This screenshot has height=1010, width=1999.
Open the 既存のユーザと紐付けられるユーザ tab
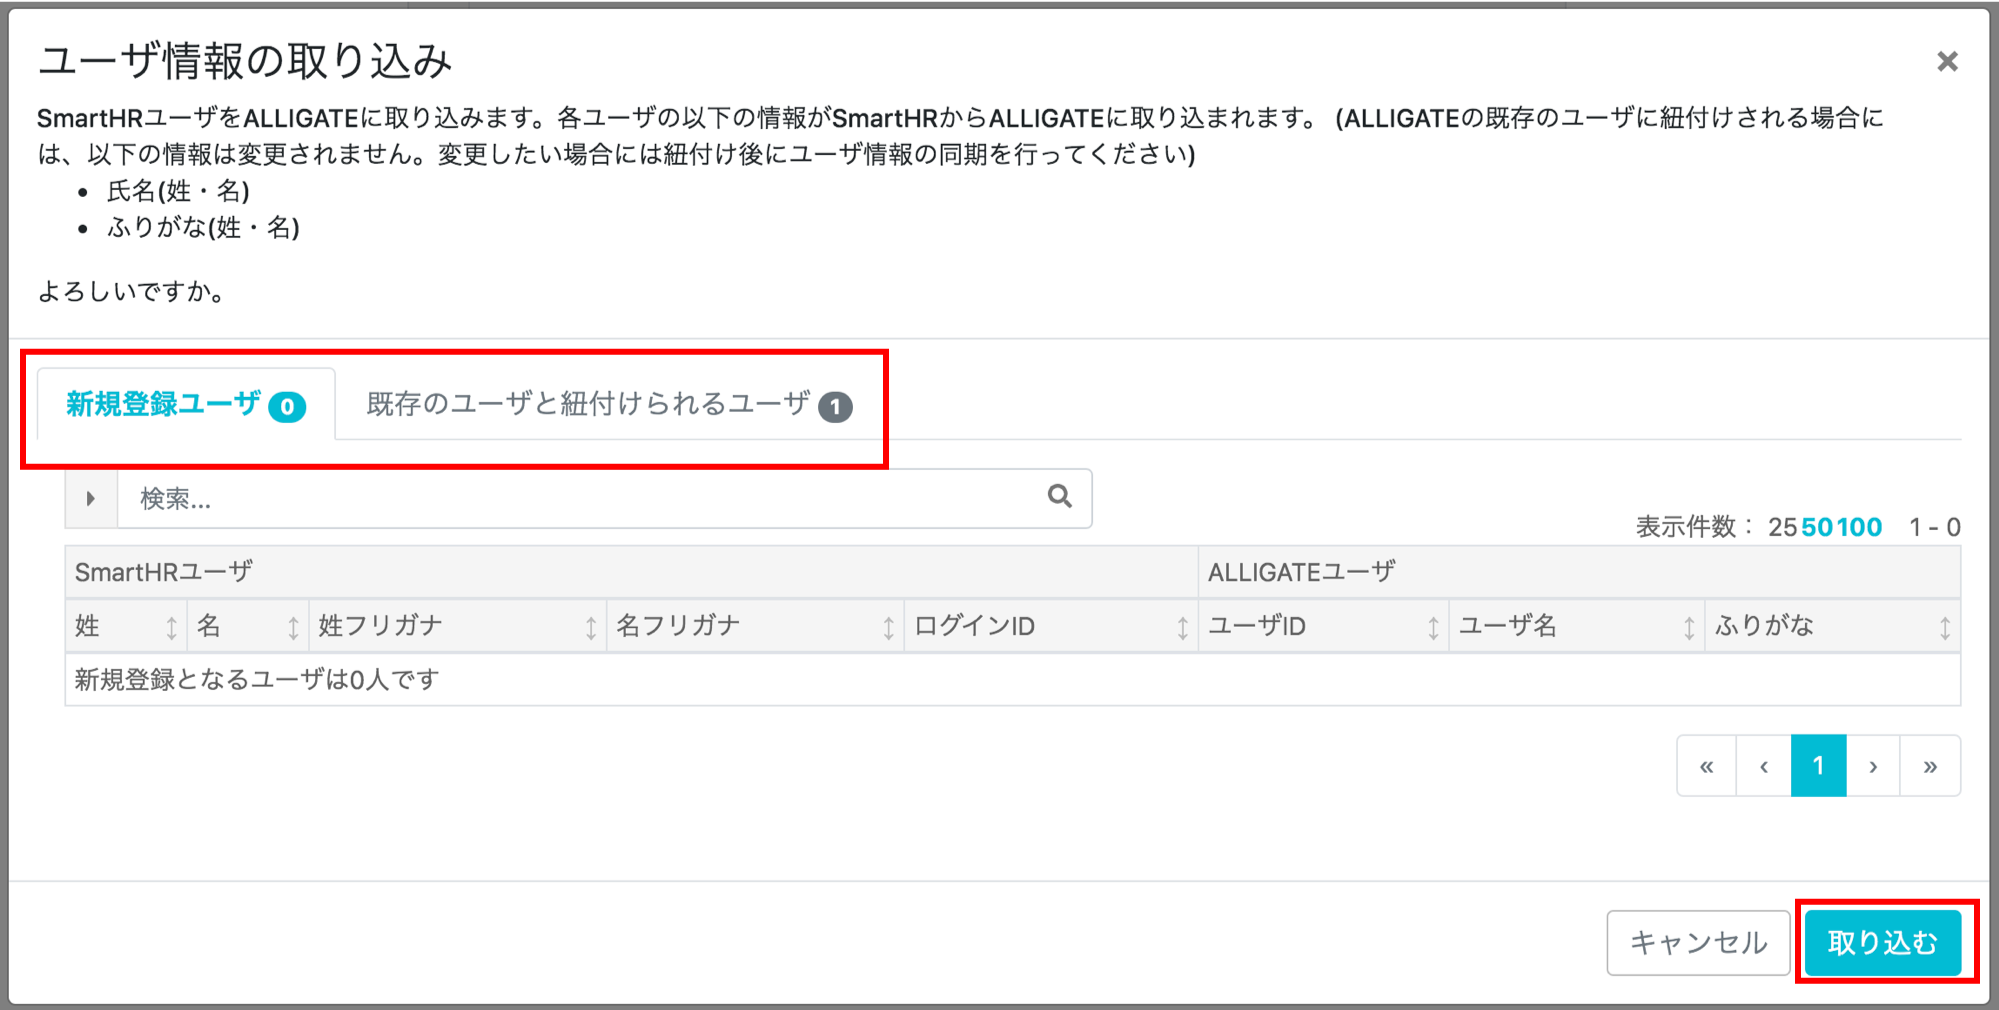(x=609, y=404)
